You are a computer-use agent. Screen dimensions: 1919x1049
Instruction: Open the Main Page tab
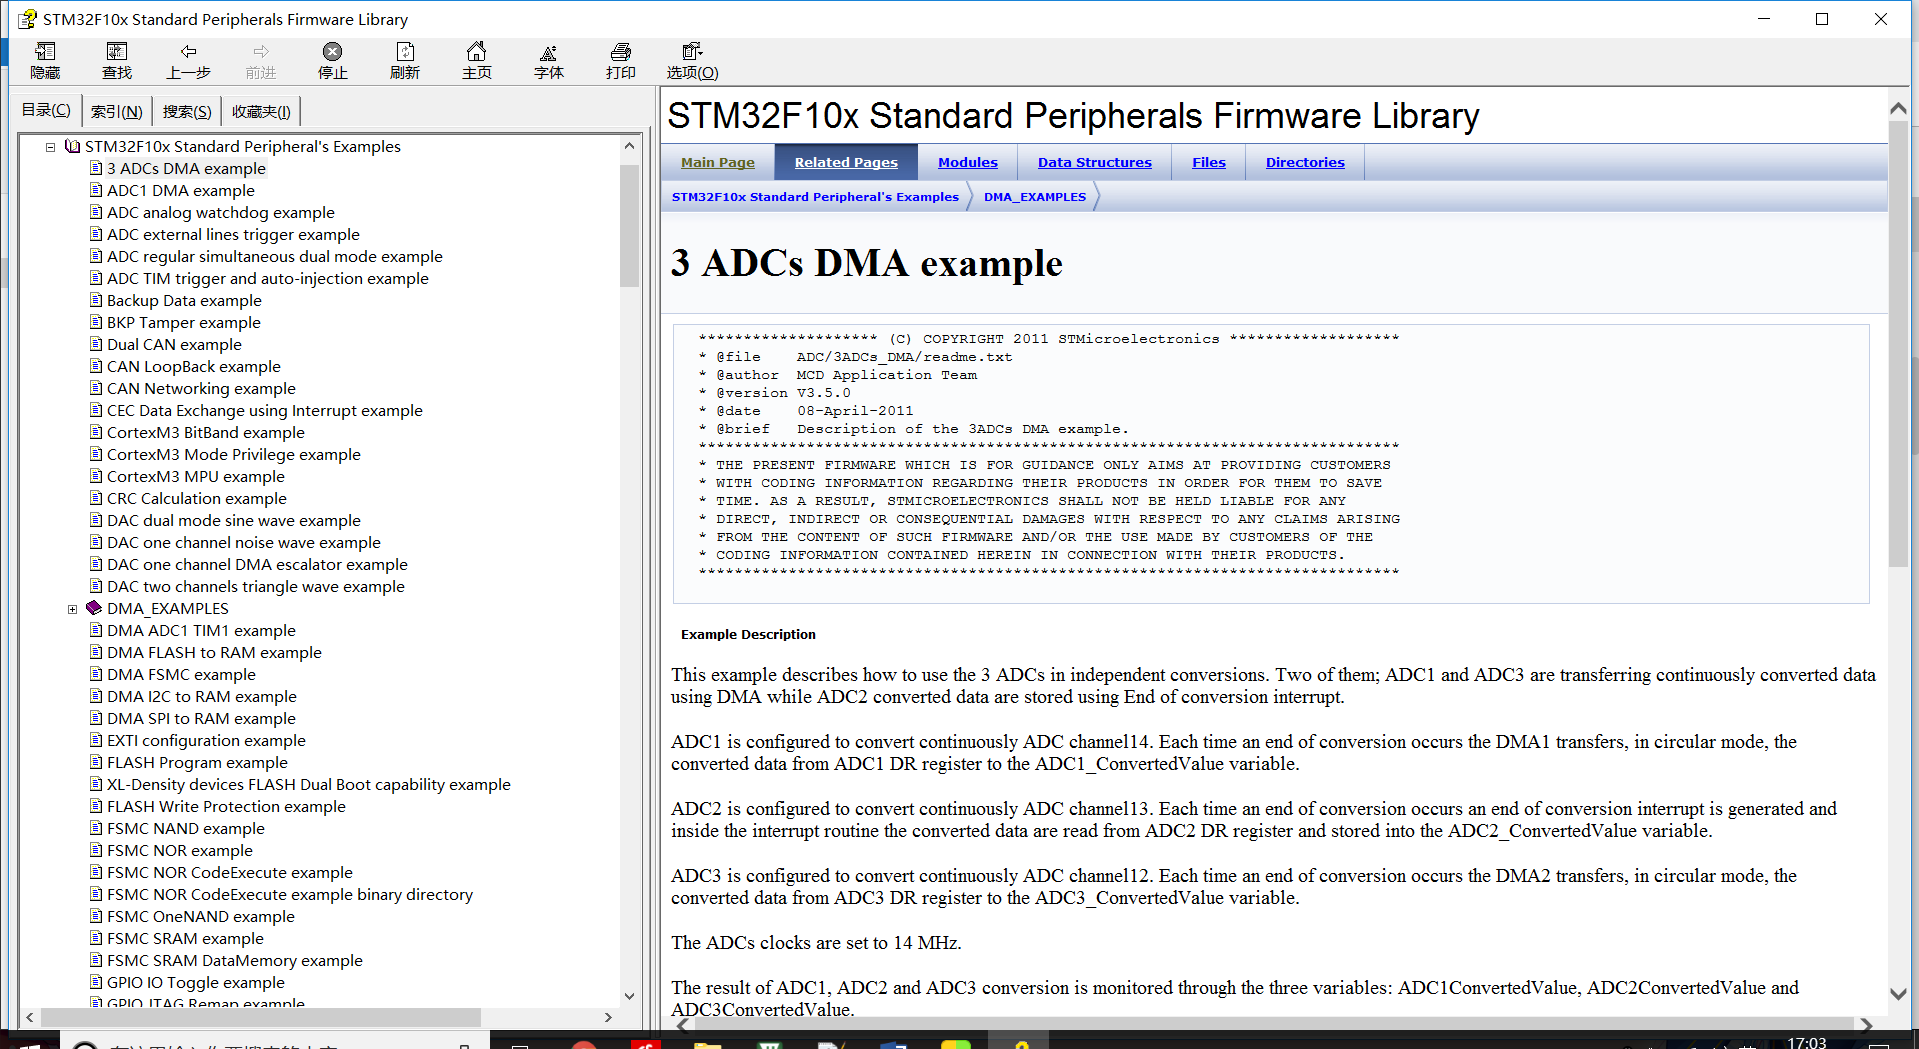(x=718, y=162)
